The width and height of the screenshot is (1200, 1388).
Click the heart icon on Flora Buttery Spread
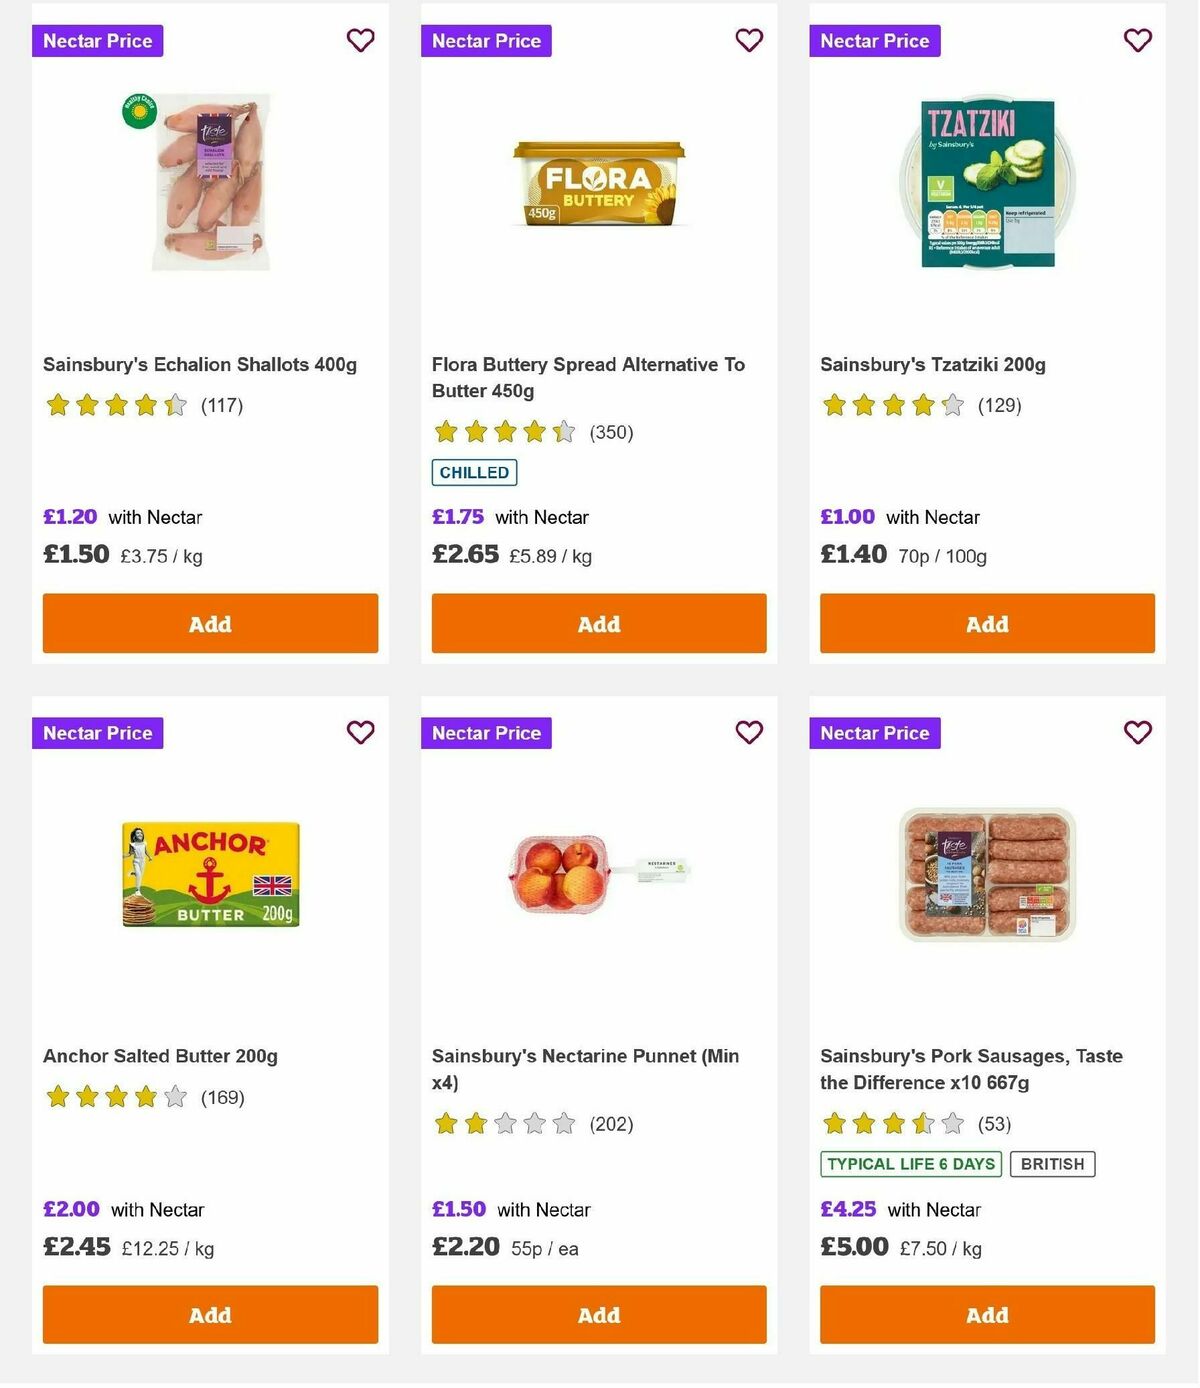tap(749, 41)
